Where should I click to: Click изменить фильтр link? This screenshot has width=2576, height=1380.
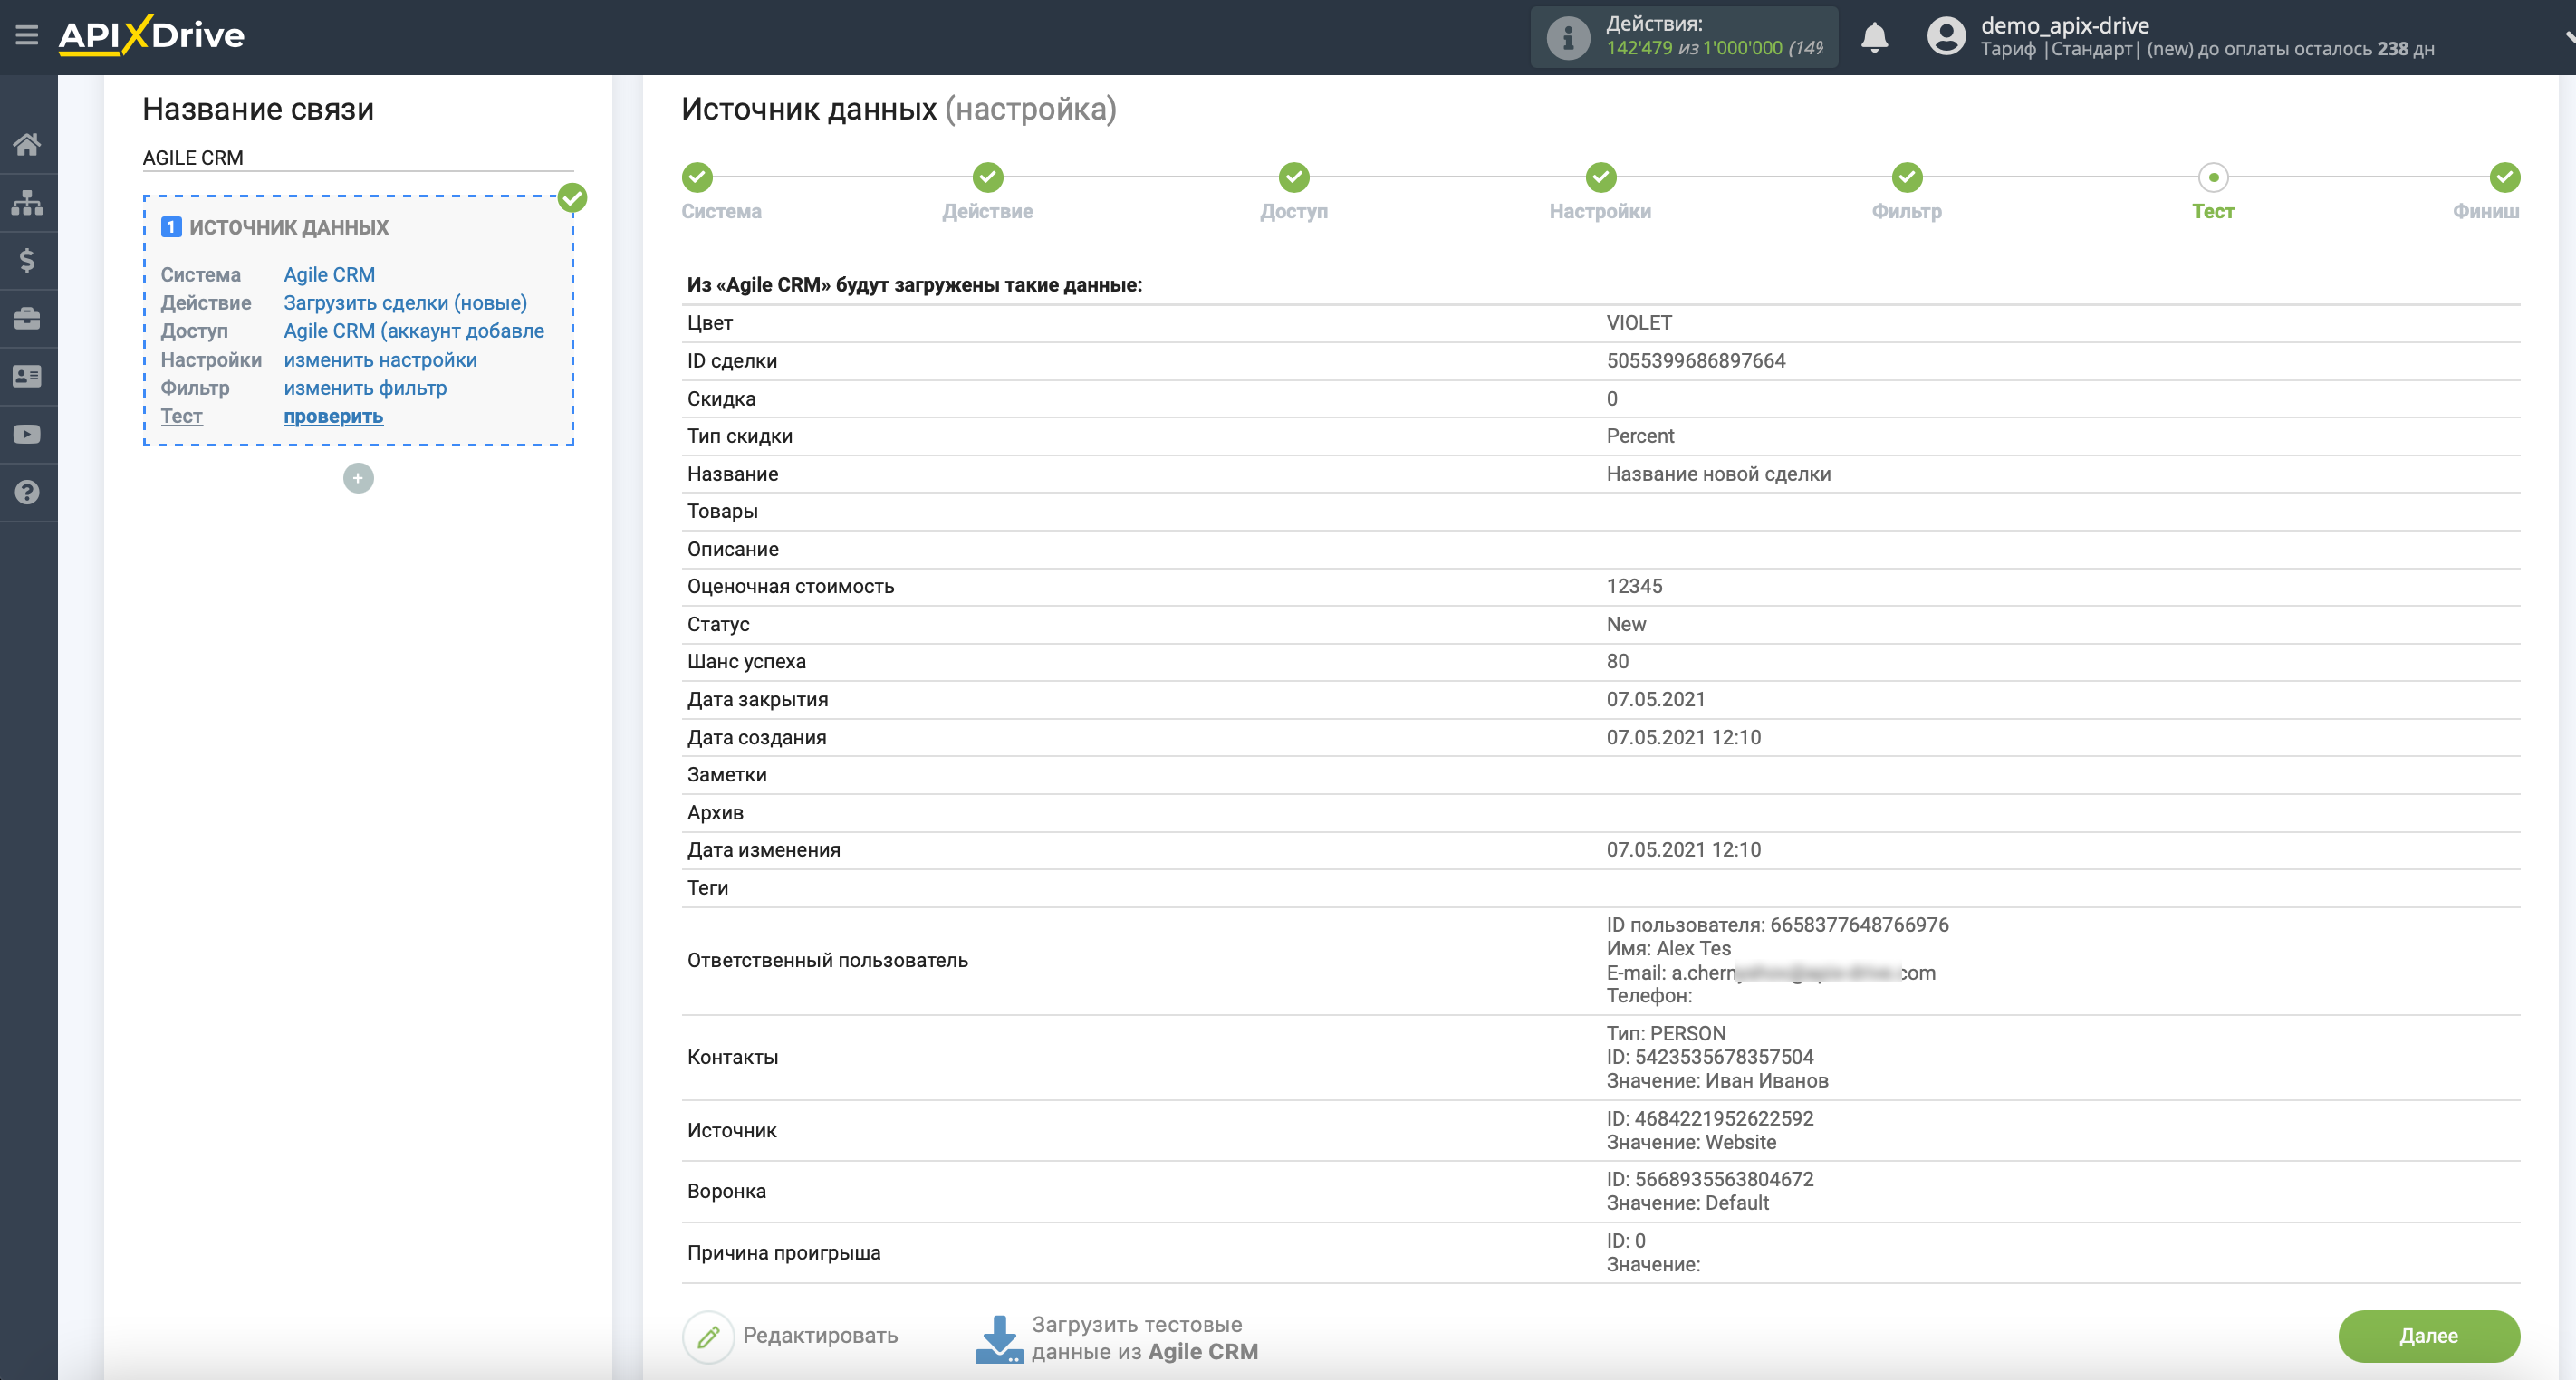(365, 387)
